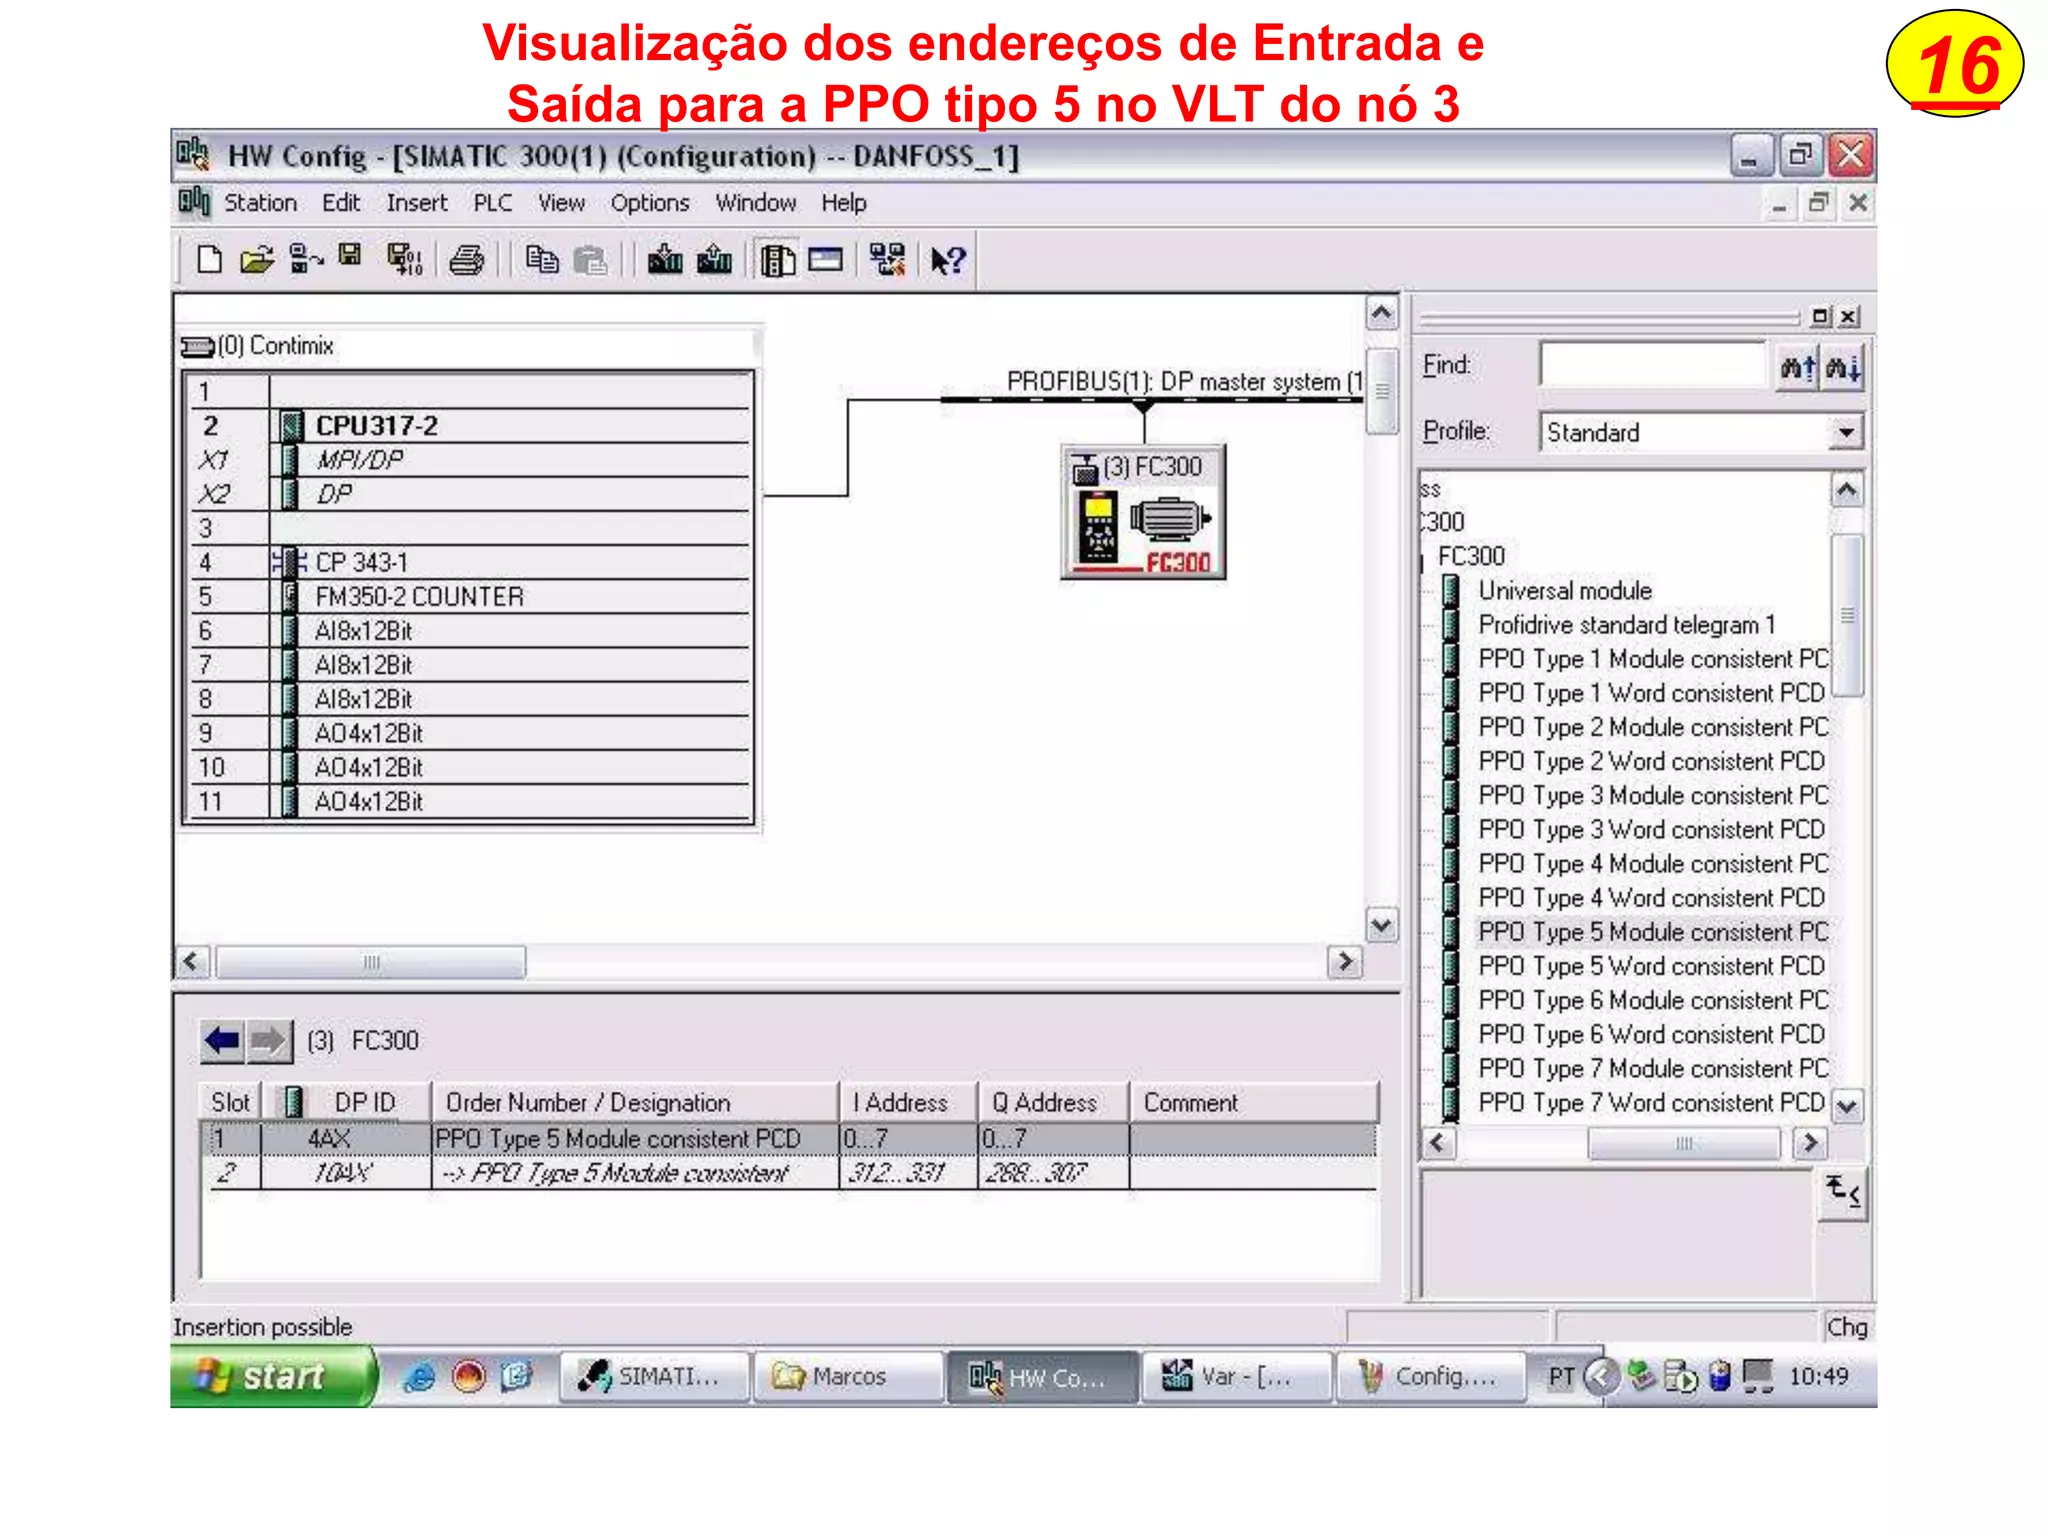Screen dimensions: 2048x1536
Task: Select Universal module in the catalog
Action: click(1565, 591)
